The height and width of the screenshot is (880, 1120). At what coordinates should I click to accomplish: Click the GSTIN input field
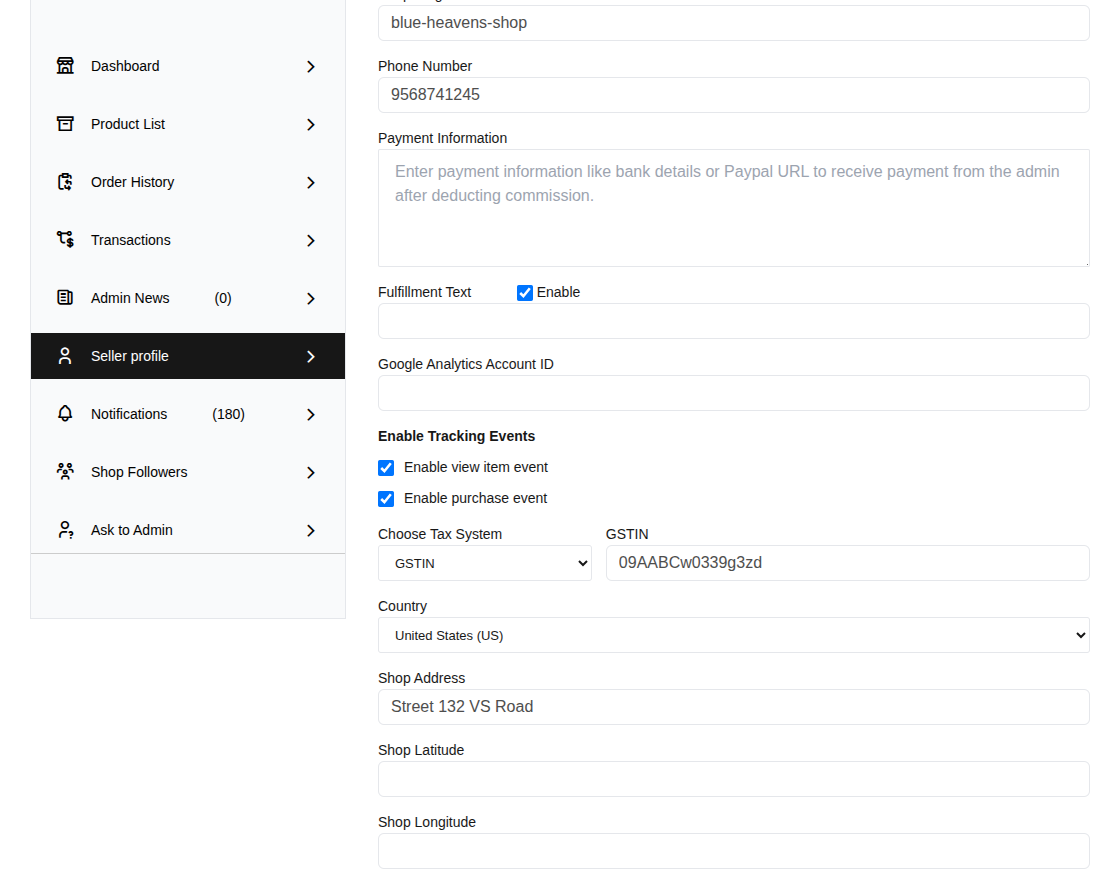pos(847,562)
